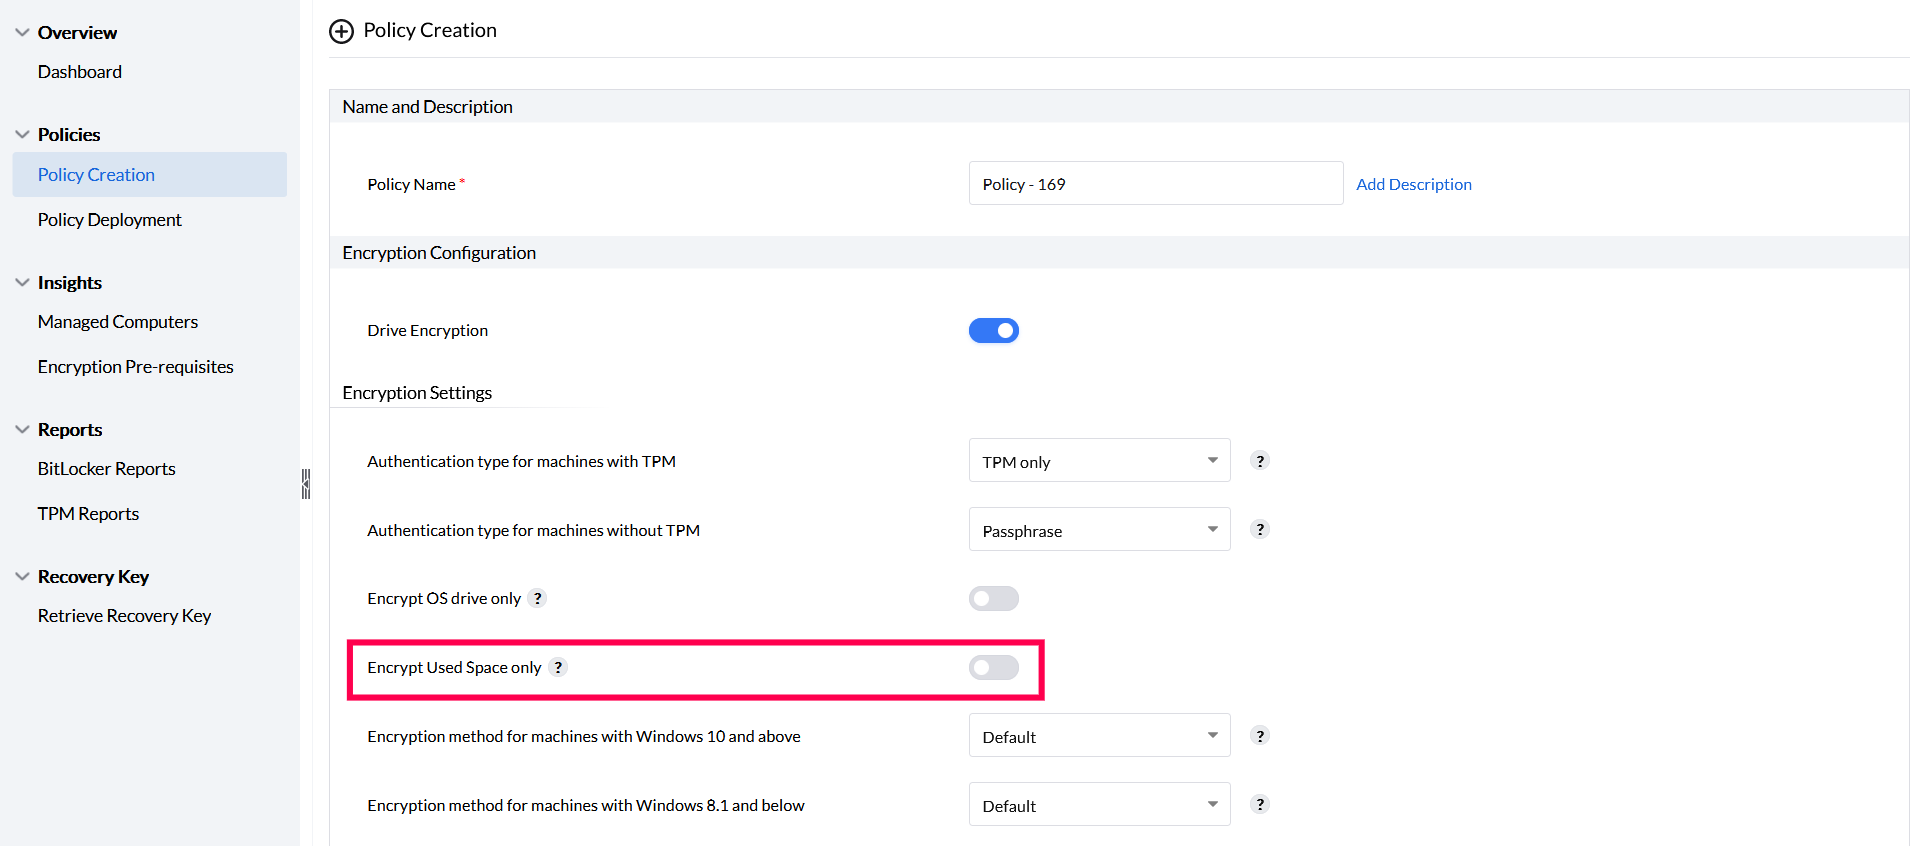Click help icon for Windows 10 encryption method
This screenshot has height=846, width=1918.
1260,736
